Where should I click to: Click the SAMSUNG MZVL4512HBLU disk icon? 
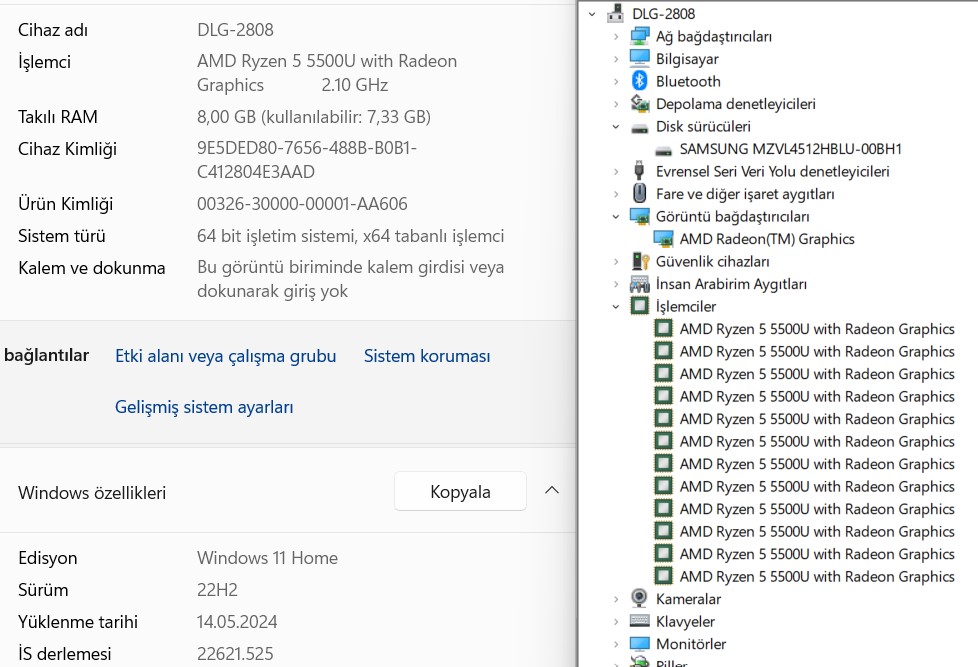pyautogui.click(x=663, y=150)
